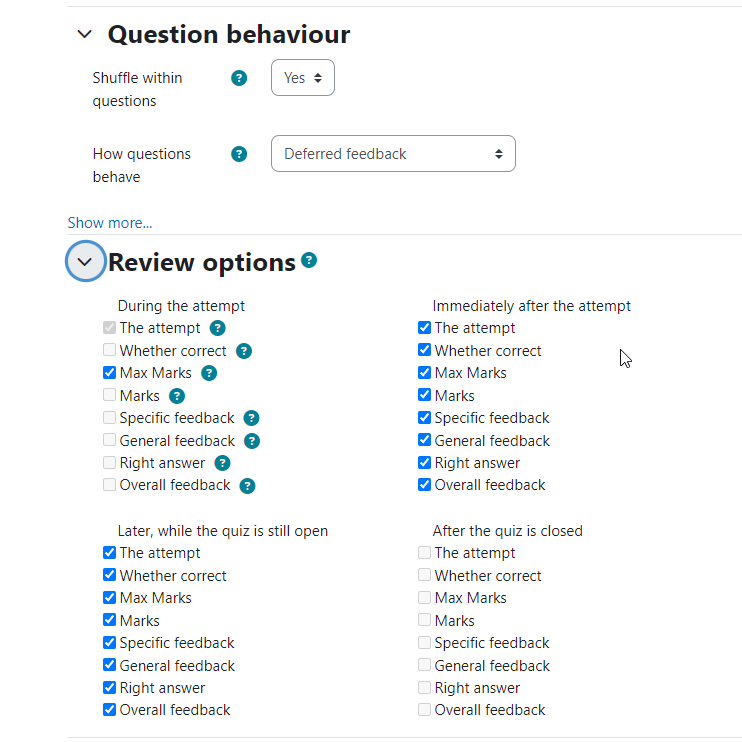
Task: Open the Deferred feedback behaviour dropdown
Action: [393, 154]
